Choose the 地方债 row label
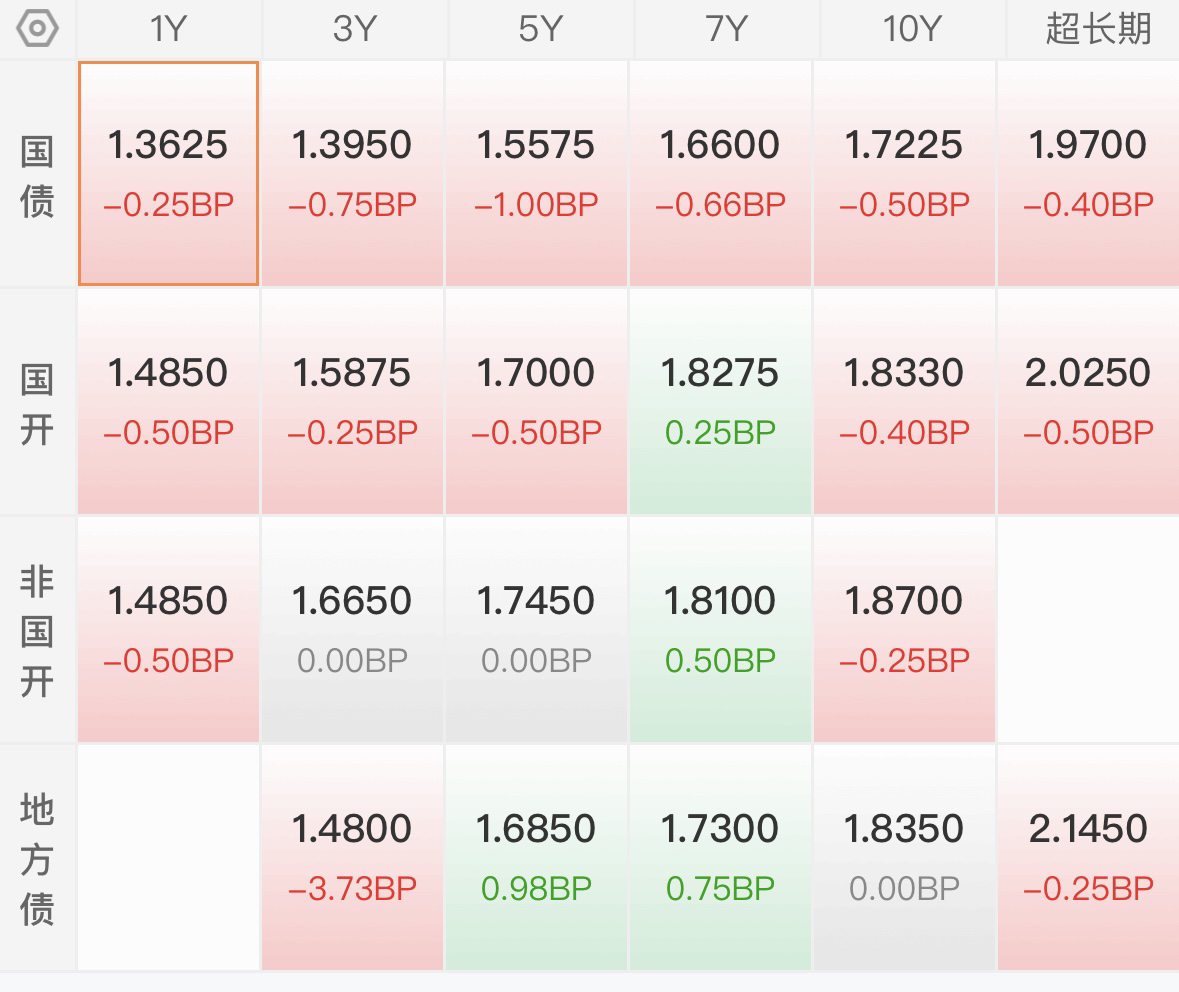This screenshot has width=1179, height=992. point(37,859)
